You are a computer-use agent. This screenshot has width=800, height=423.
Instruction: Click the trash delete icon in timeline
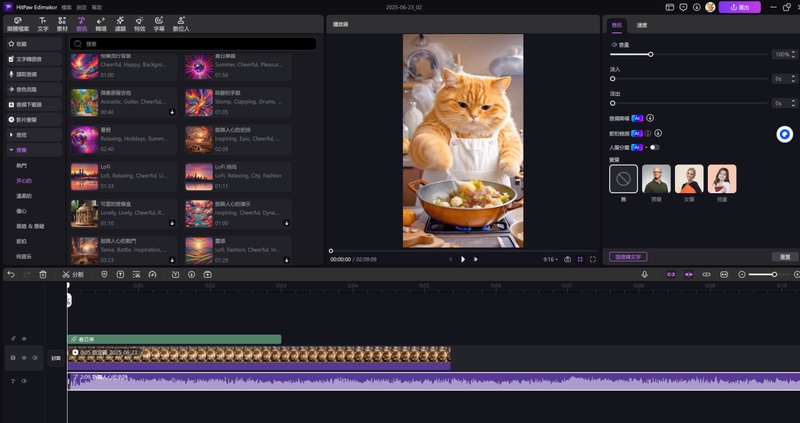[42, 274]
